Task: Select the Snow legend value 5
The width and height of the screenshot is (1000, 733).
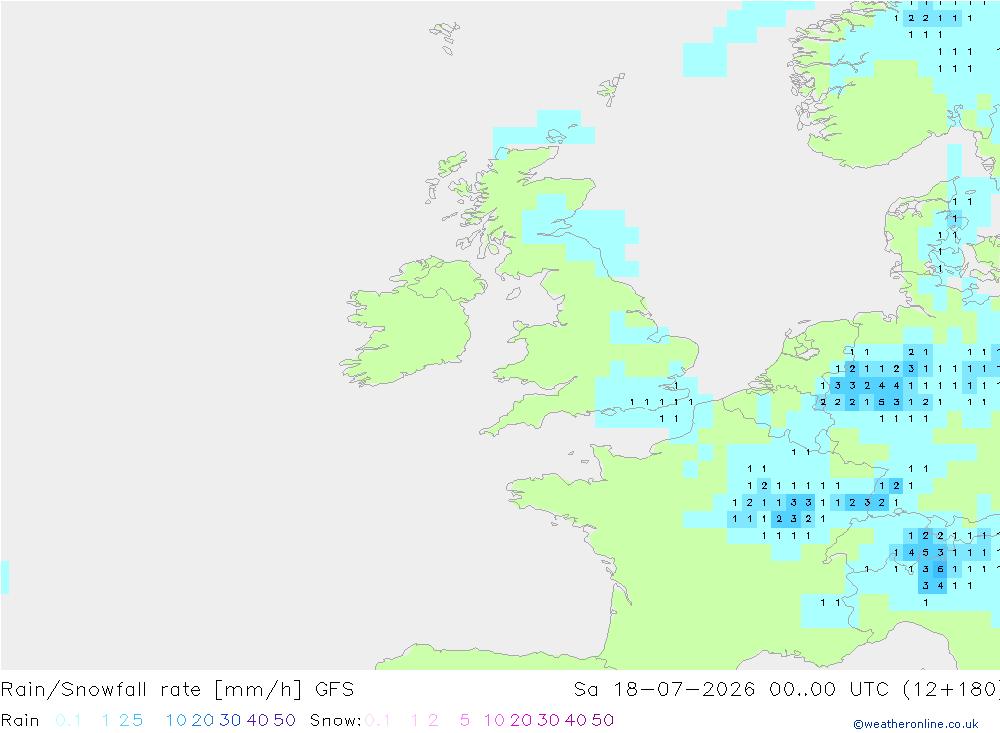Action: click(x=465, y=720)
